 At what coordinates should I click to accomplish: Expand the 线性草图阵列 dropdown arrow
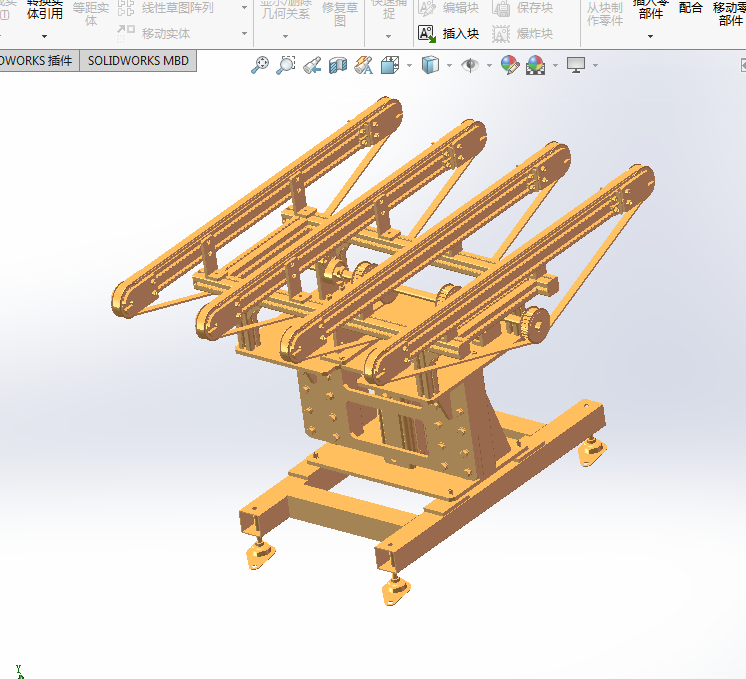pyautogui.click(x=245, y=8)
